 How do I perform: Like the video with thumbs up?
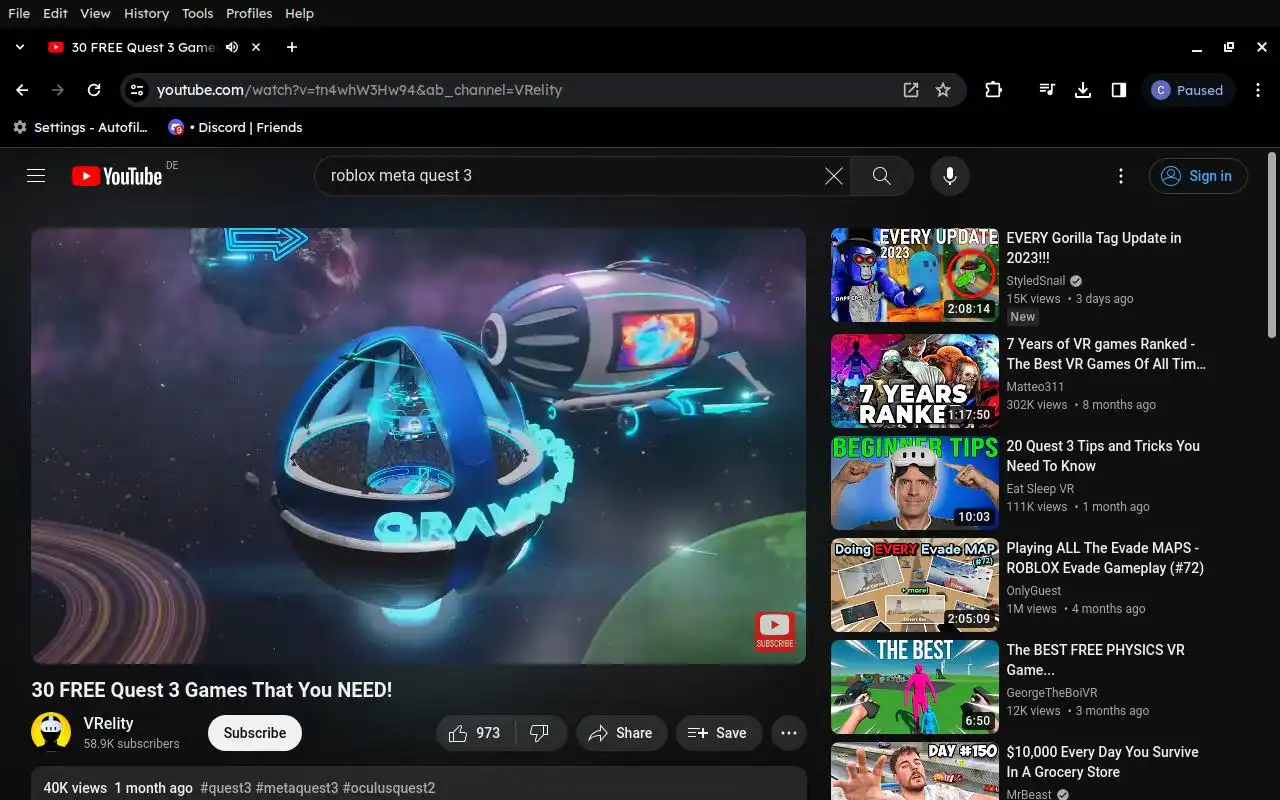tap(476, 733)
